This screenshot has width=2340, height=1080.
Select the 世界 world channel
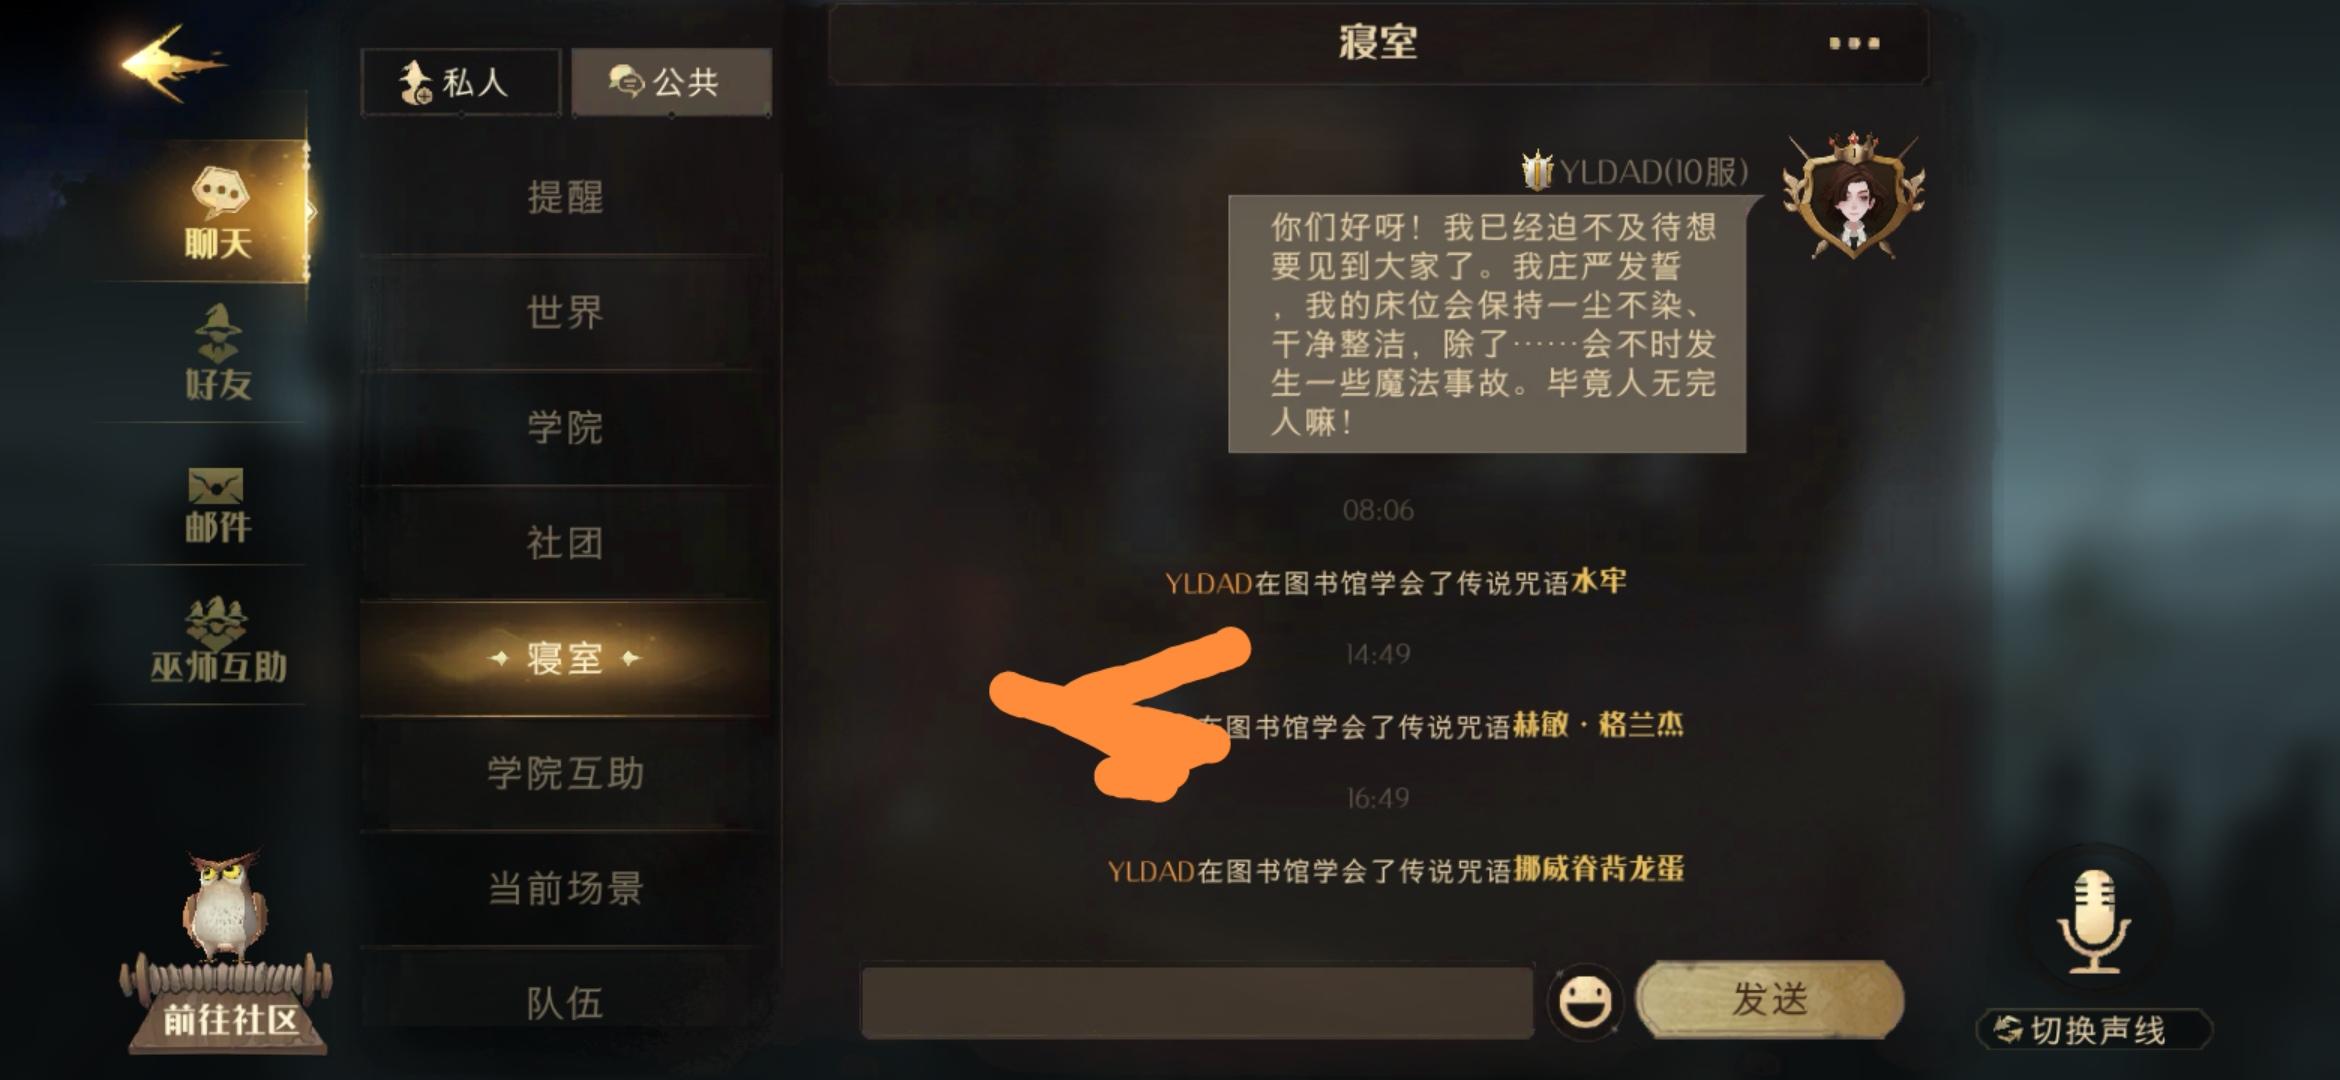point(566,312)
